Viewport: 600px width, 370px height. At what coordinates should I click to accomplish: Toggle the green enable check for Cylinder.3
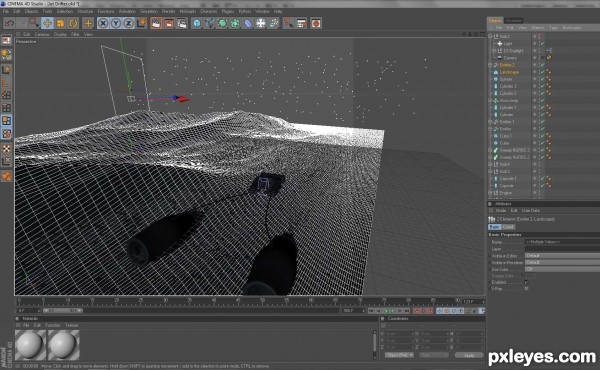pos(542,86)
